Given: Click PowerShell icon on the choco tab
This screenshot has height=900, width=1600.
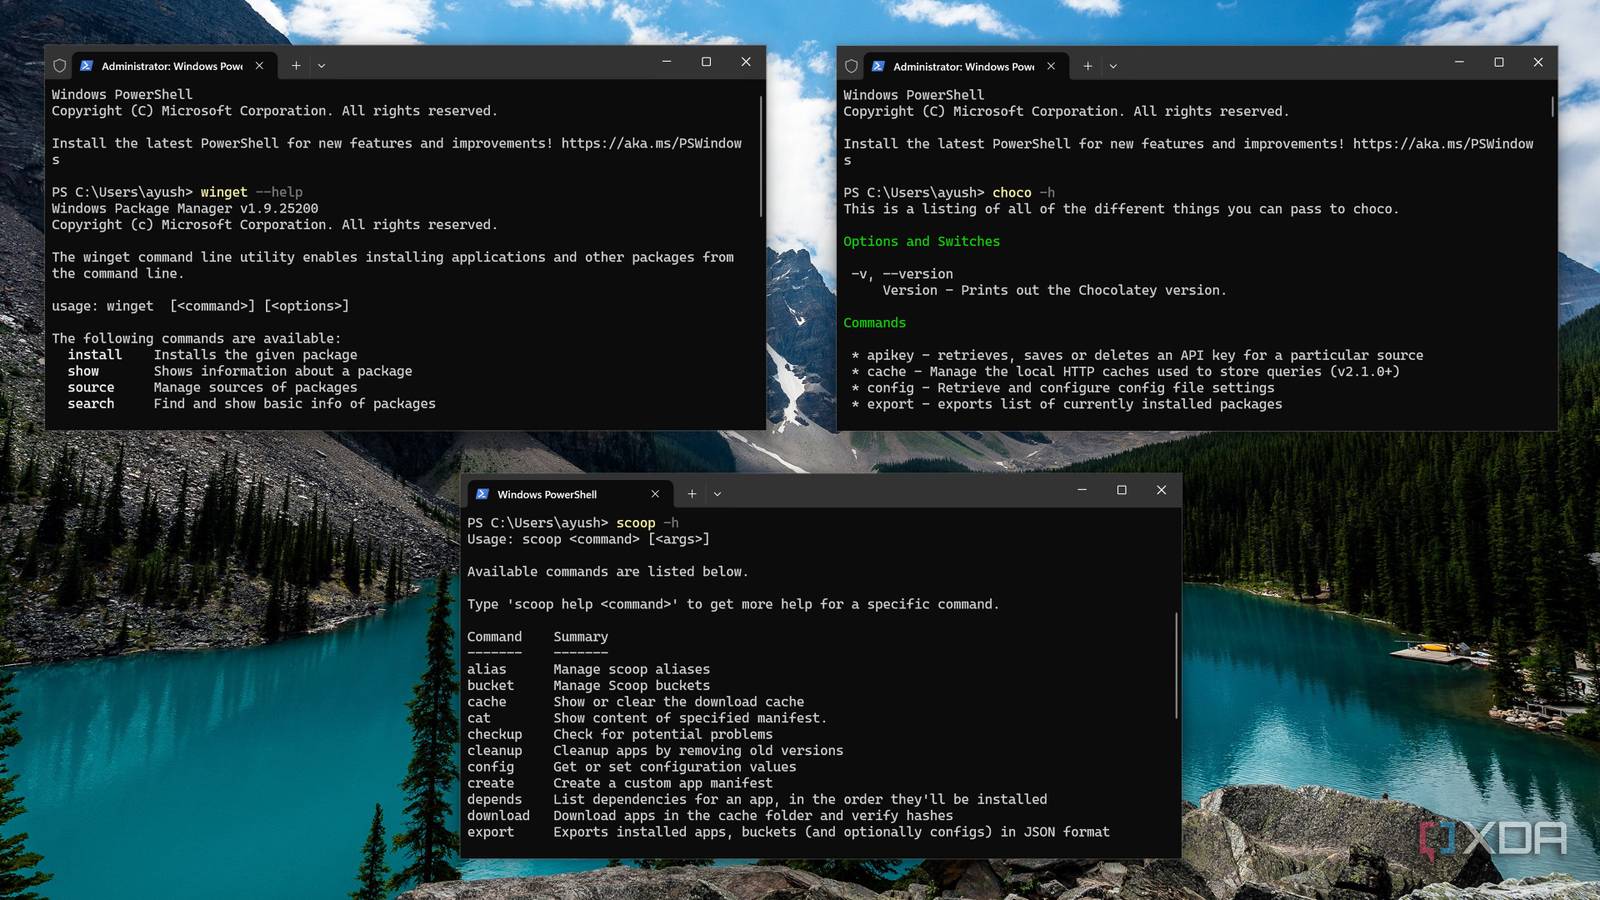Looking at the screenshot, I should coord(878,66).
